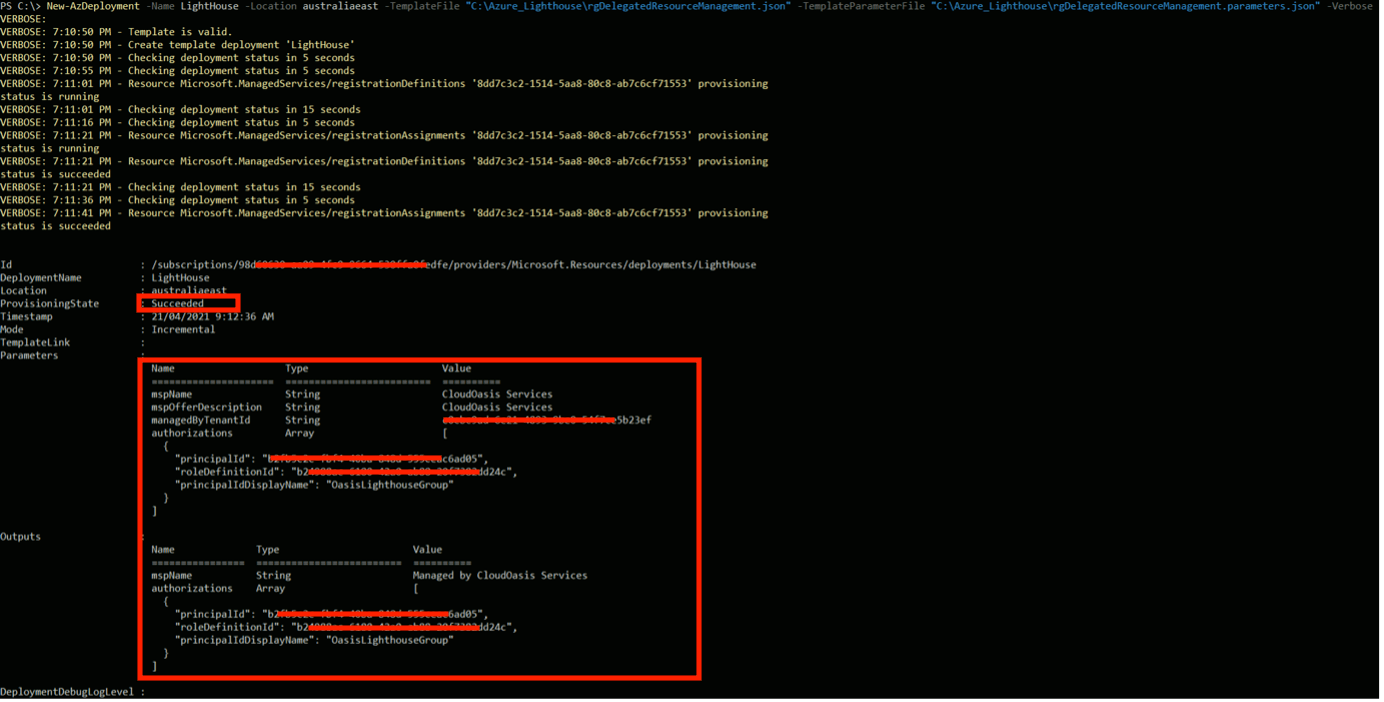Image resolution: width=1384 pixels, height=702 pixels.
Task: Click the DeploymentDebugLogLevel label
Action: pos(68,692)
